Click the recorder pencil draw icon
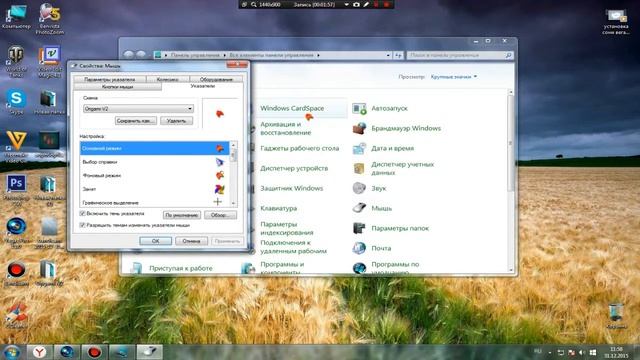Viewport: 640px width, 360px height. tap(366, 4)
